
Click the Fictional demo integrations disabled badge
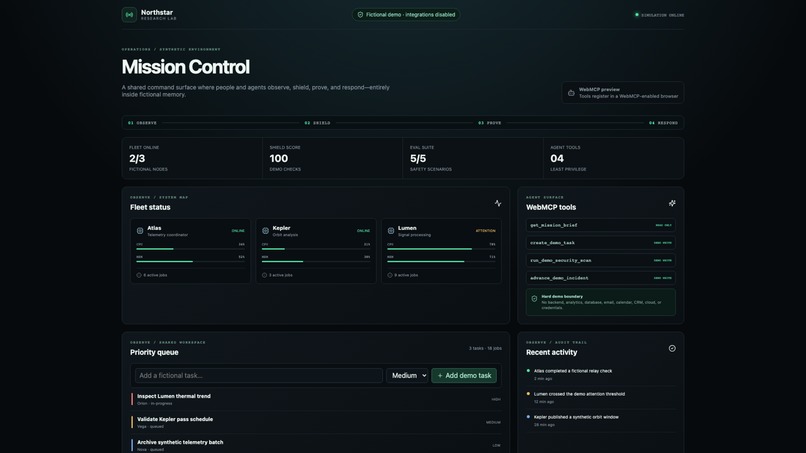[406, 15]
